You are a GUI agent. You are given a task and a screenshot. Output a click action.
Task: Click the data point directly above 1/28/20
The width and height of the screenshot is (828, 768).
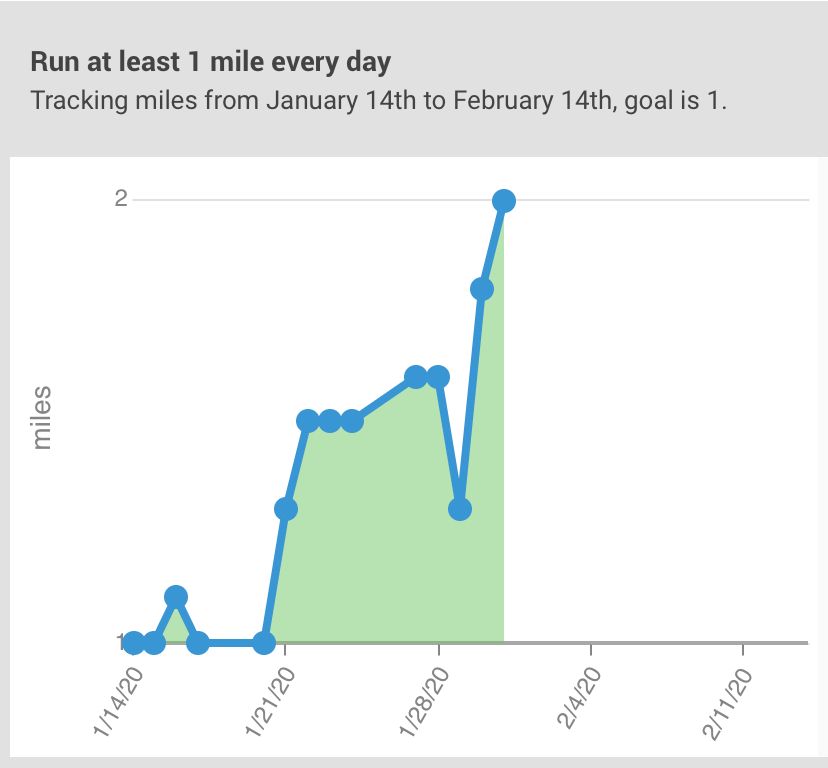coord(438,377)
